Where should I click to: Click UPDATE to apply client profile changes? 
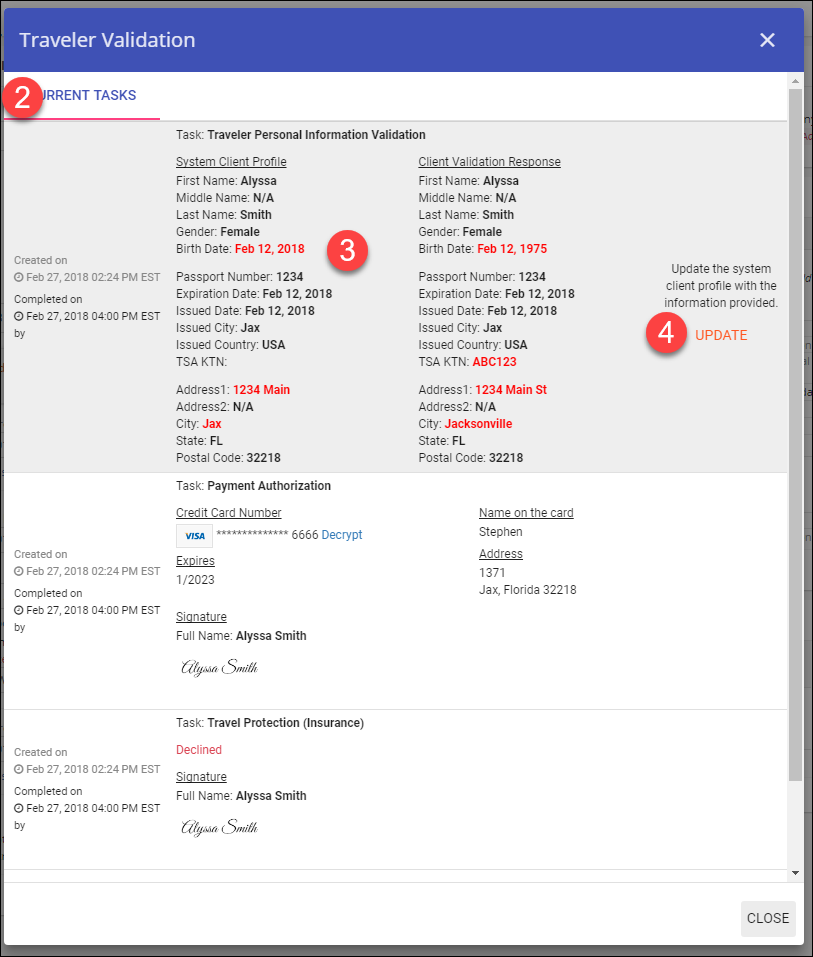pos(721,335)
